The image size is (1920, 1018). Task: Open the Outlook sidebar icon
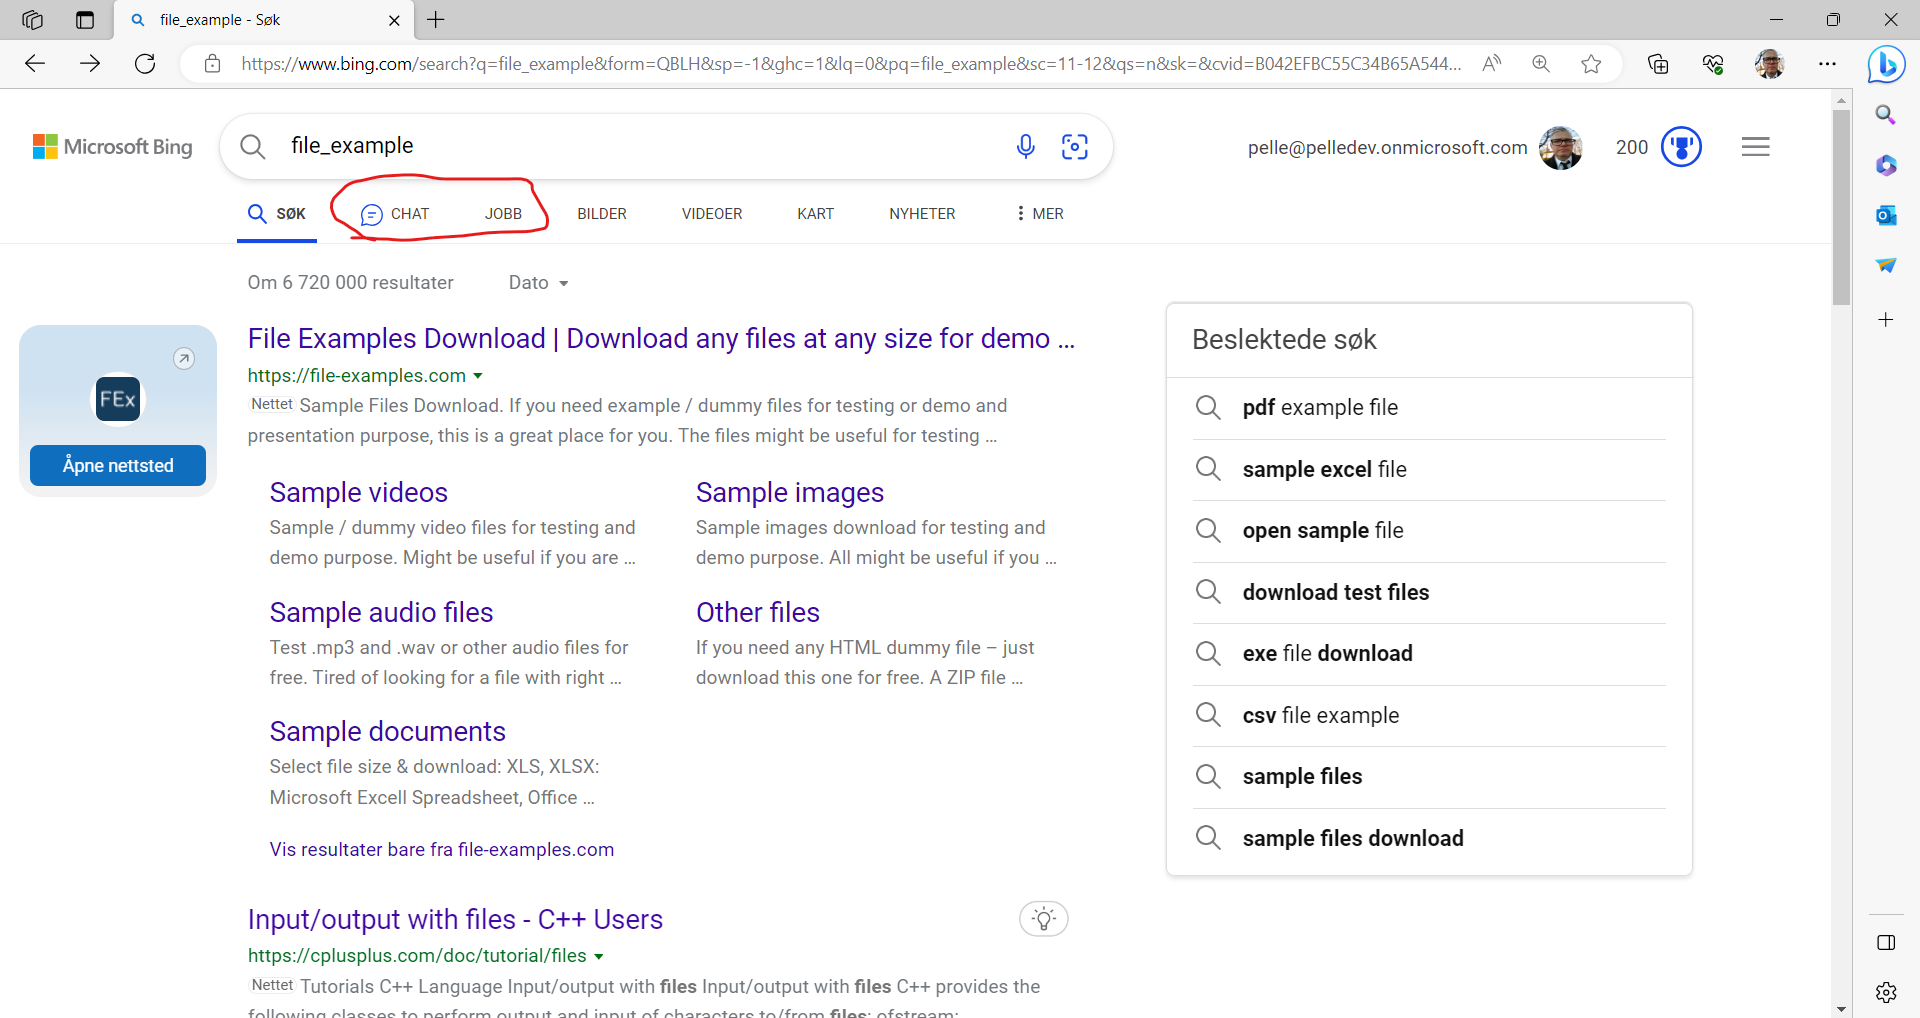(1886, 215)
